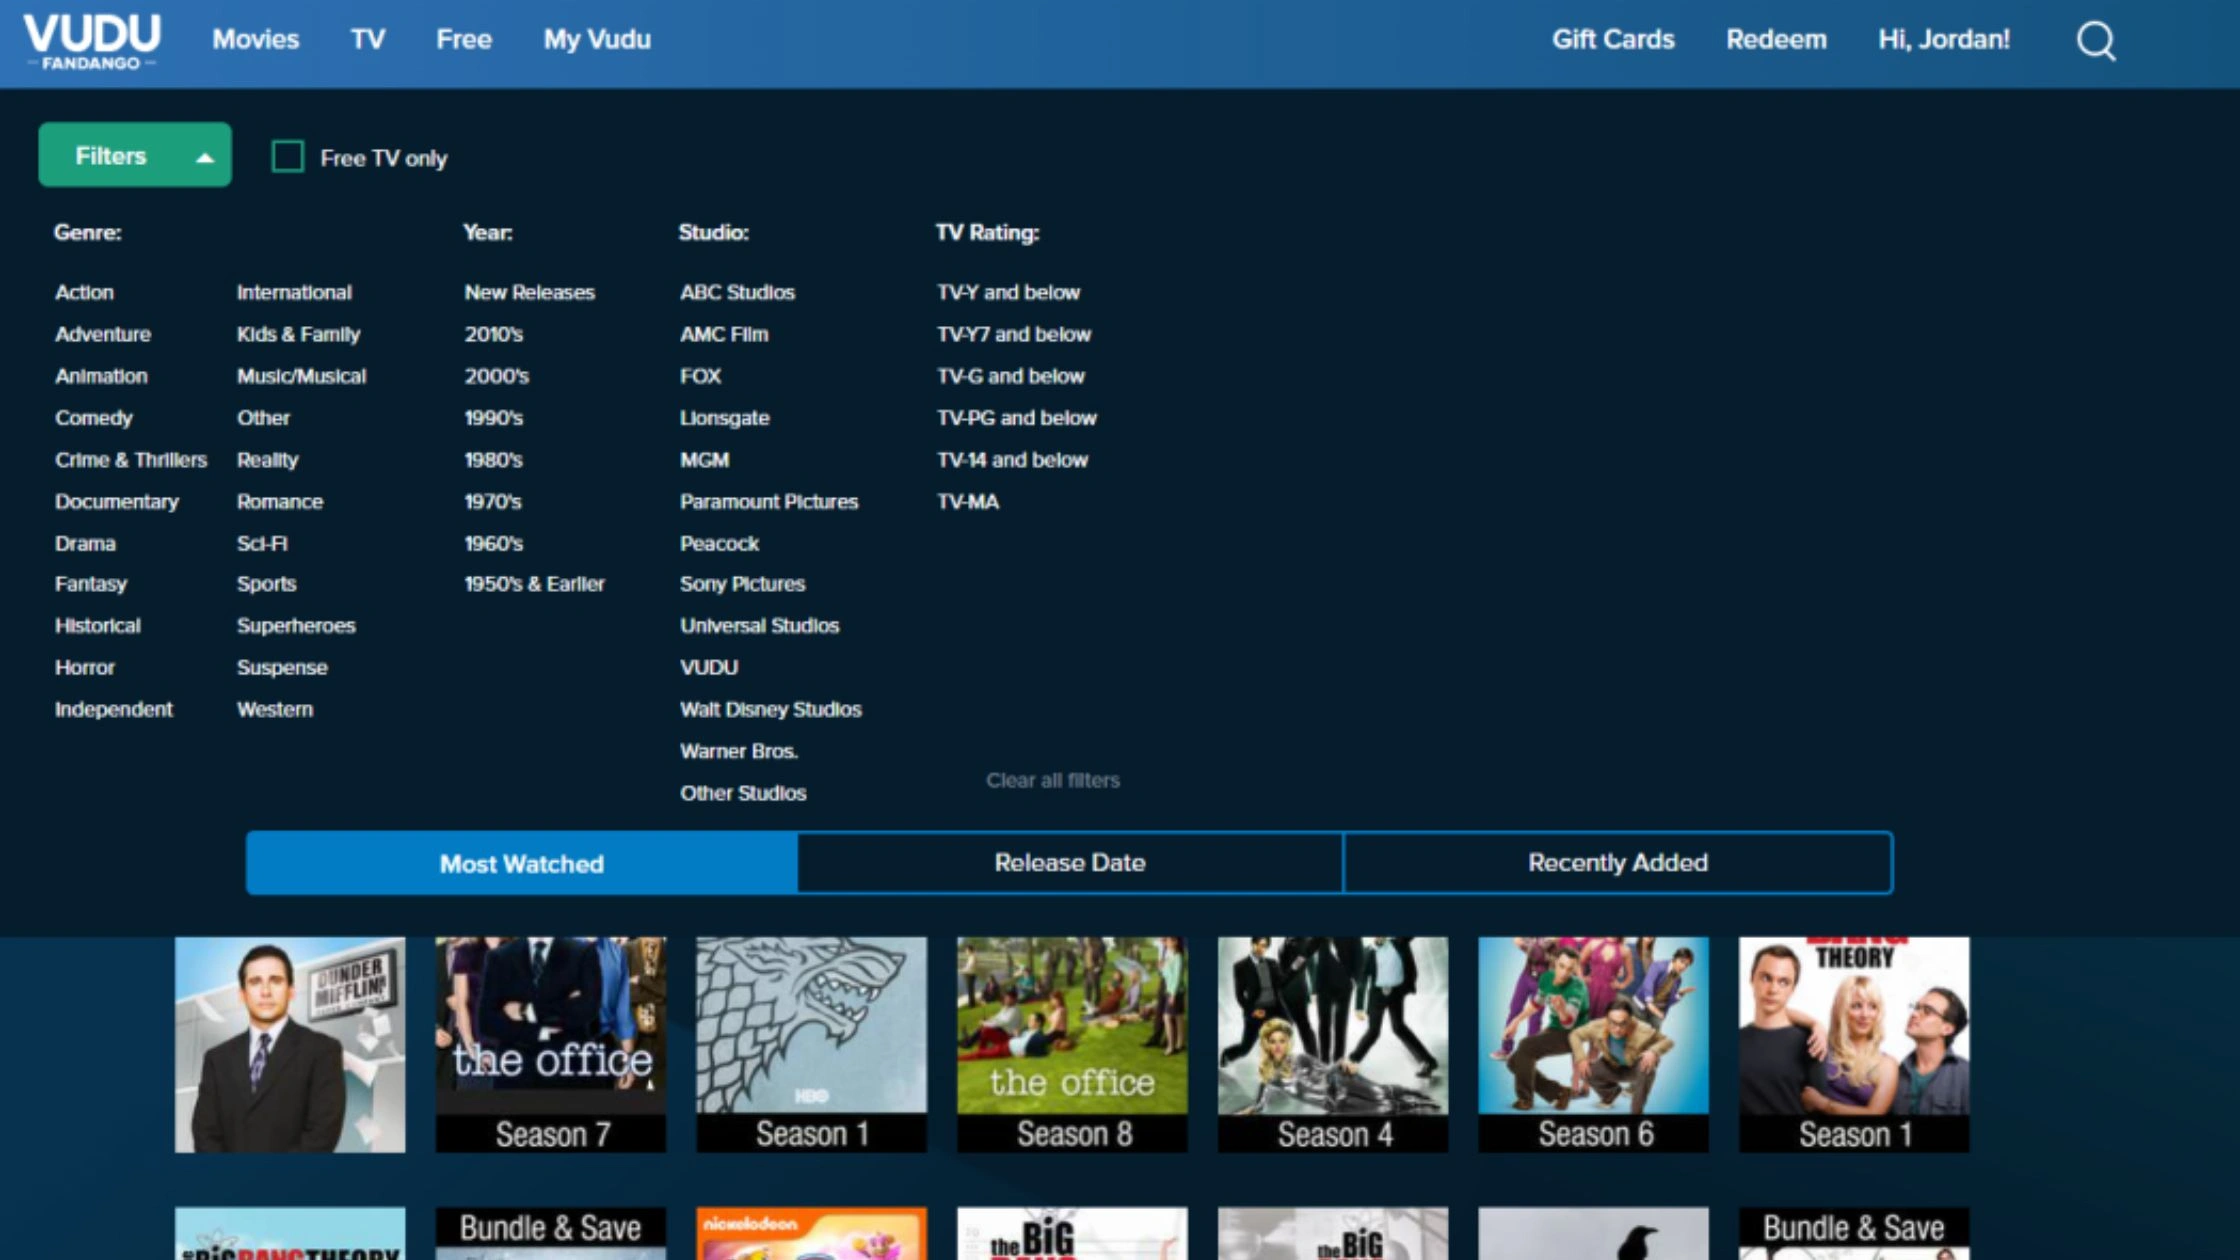
Task: Open the search magnifier icon
Action: [2096, 41]
